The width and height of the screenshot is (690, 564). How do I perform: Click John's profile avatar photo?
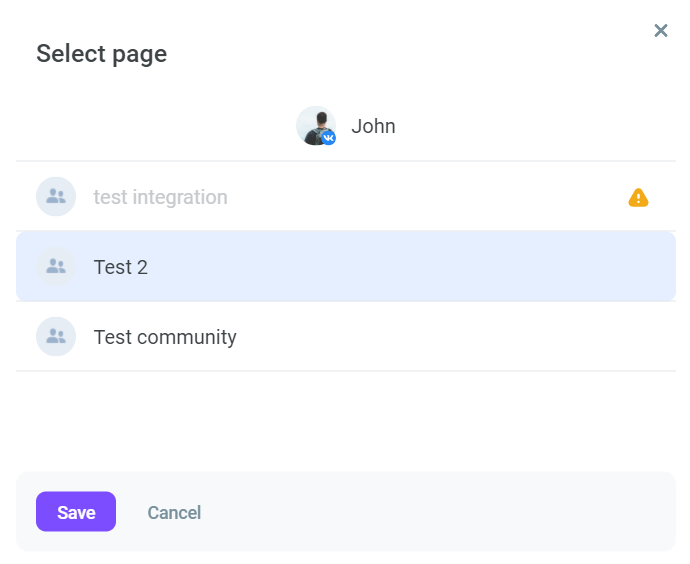316,126
